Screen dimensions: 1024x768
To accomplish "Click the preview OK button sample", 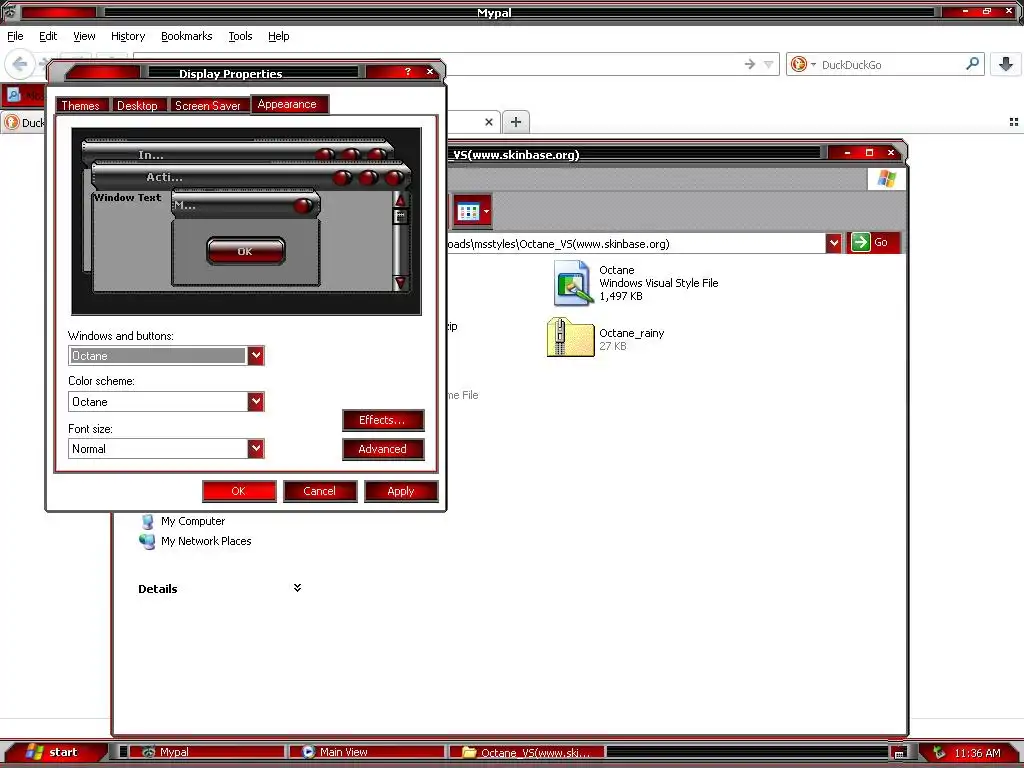I will (246, 251).
